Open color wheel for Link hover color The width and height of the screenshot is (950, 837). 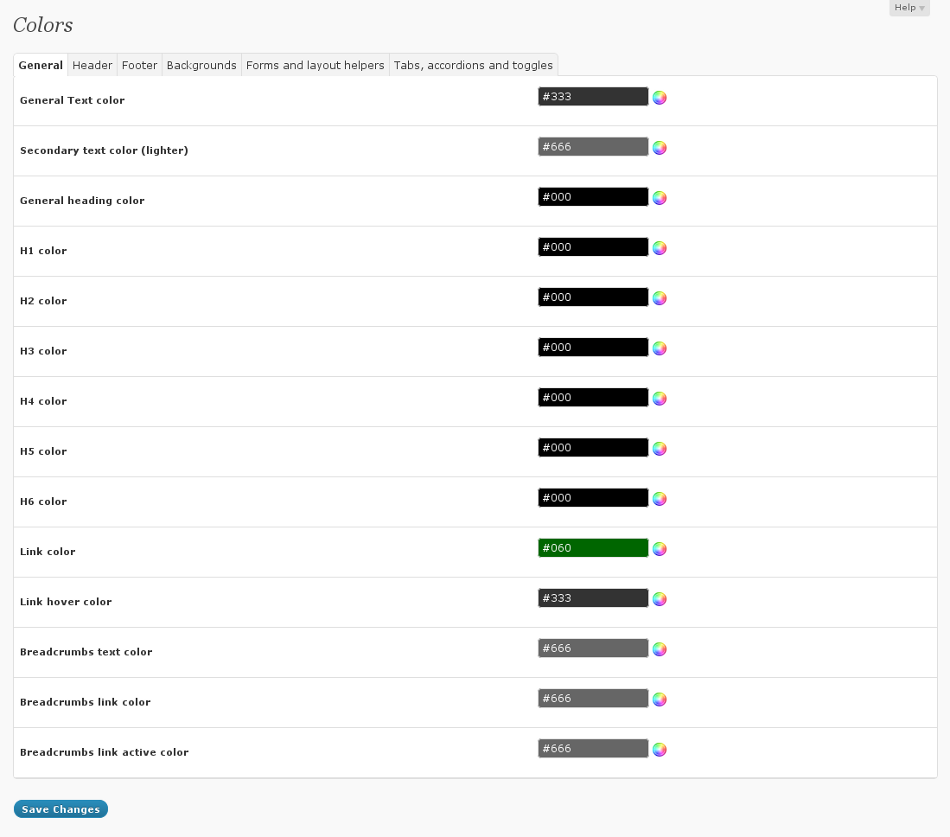659,599
